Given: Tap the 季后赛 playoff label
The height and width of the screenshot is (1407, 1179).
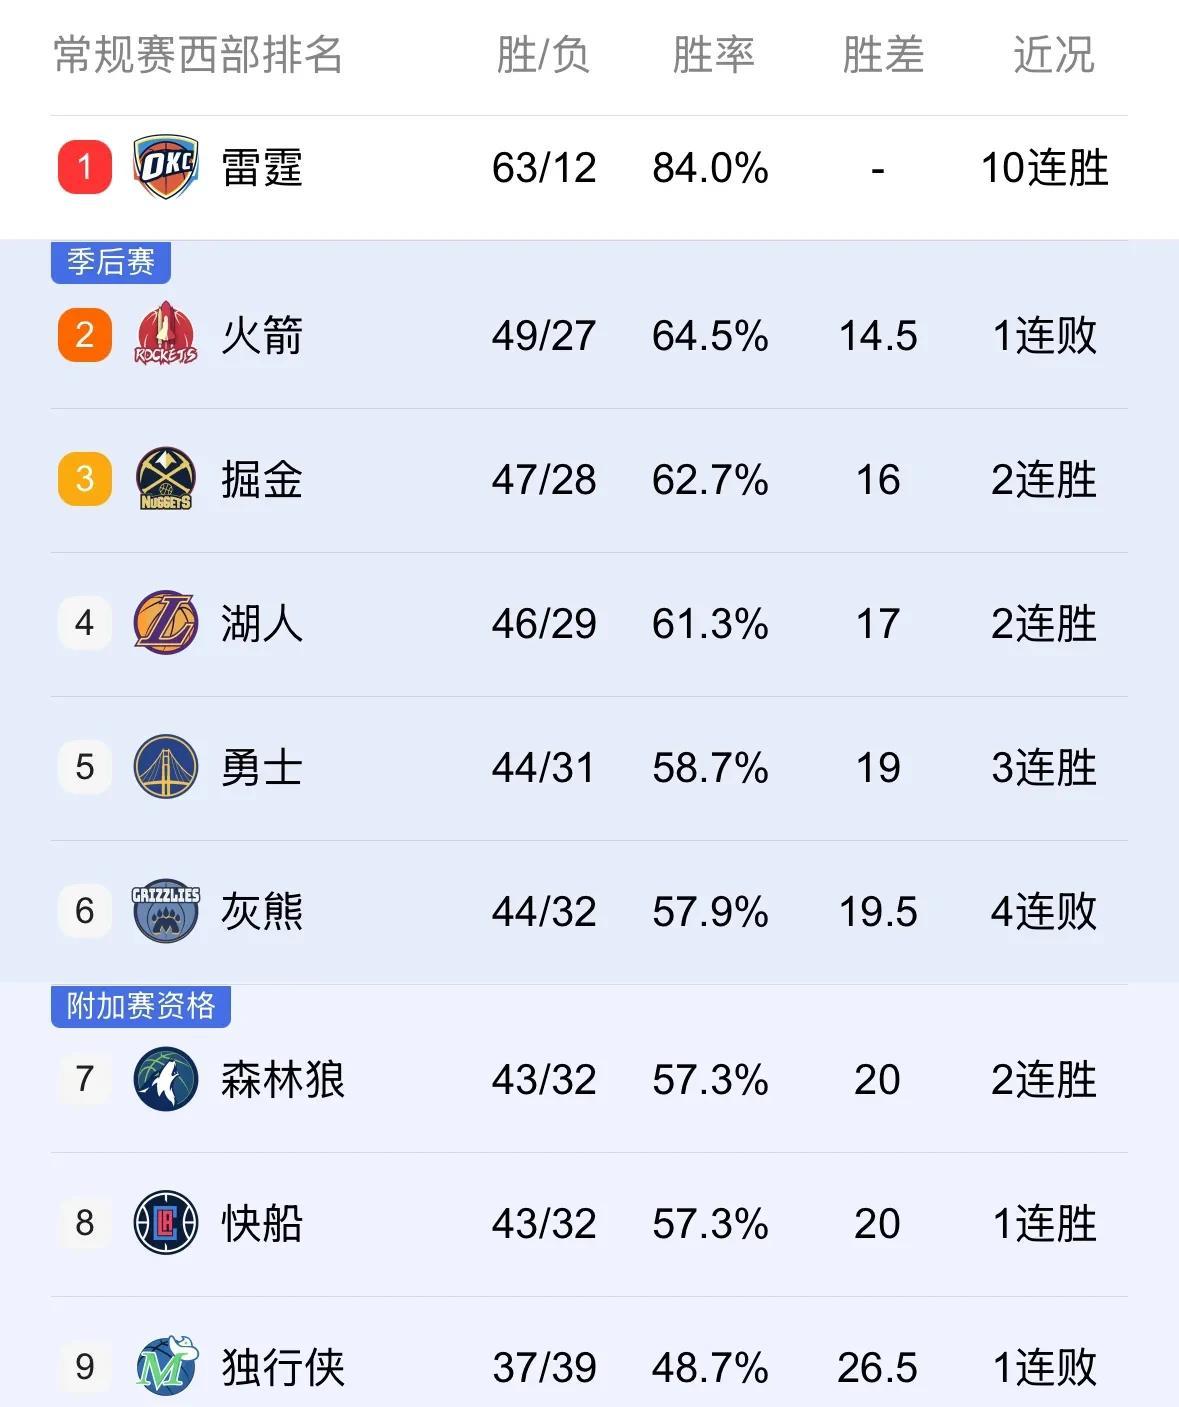Looking at the screenshot, I should [x=111, y=263].
